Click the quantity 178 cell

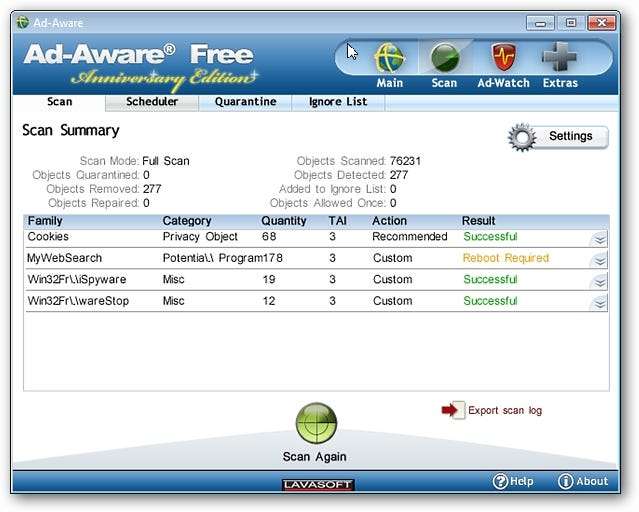point(273,258)
